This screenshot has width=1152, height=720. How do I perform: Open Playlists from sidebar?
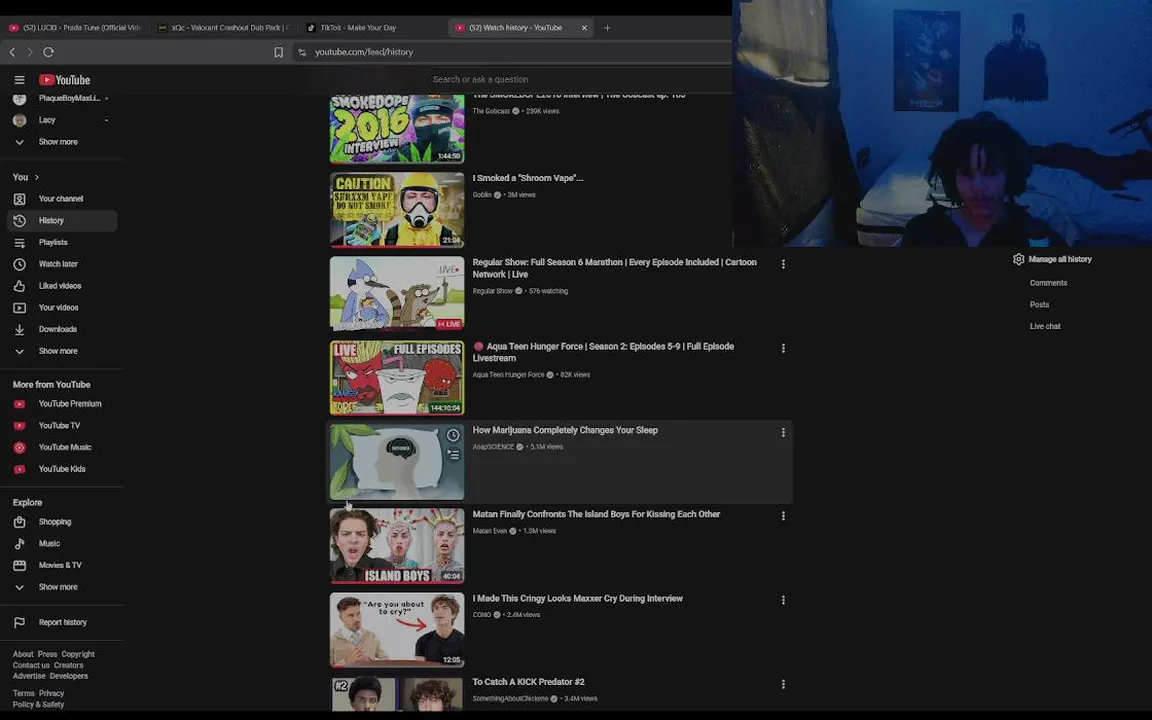coord(62,242)
